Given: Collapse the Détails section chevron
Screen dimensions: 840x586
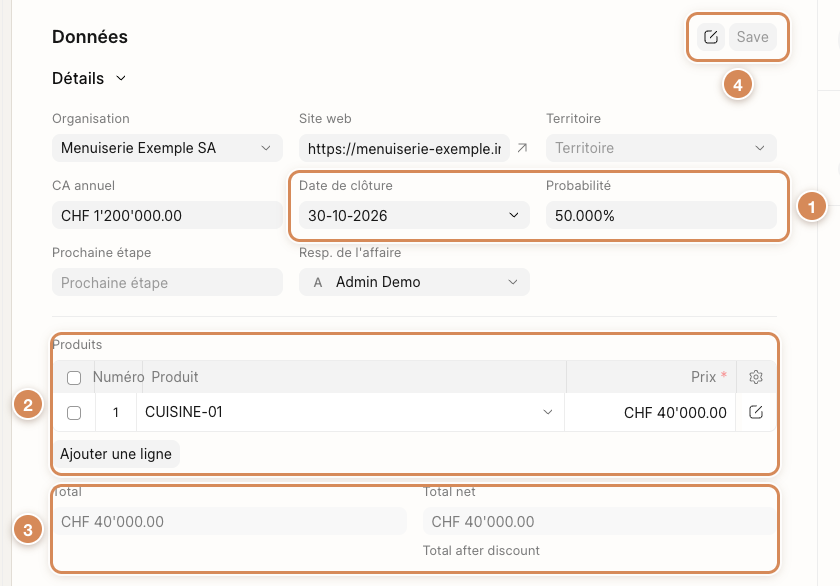Looking at the screenshot, I should [121, 78].
